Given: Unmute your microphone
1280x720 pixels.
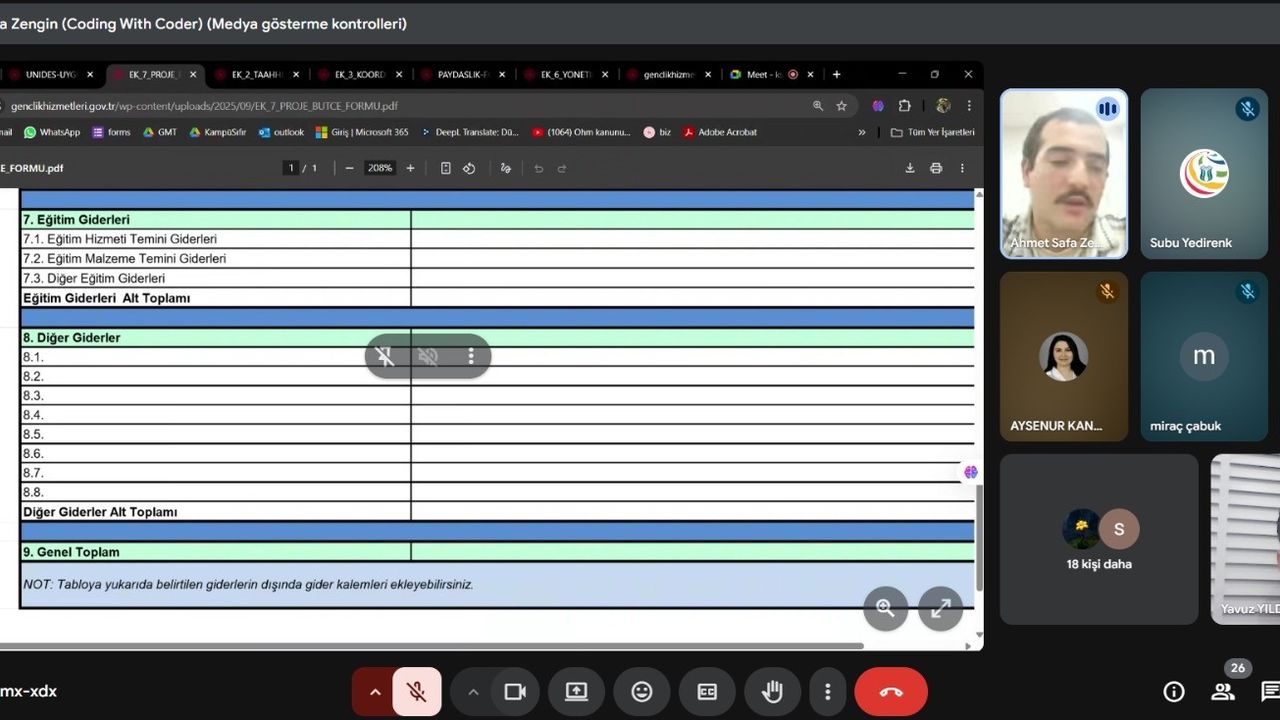Looking at the screenshot, I should click(x=417, y=692).
